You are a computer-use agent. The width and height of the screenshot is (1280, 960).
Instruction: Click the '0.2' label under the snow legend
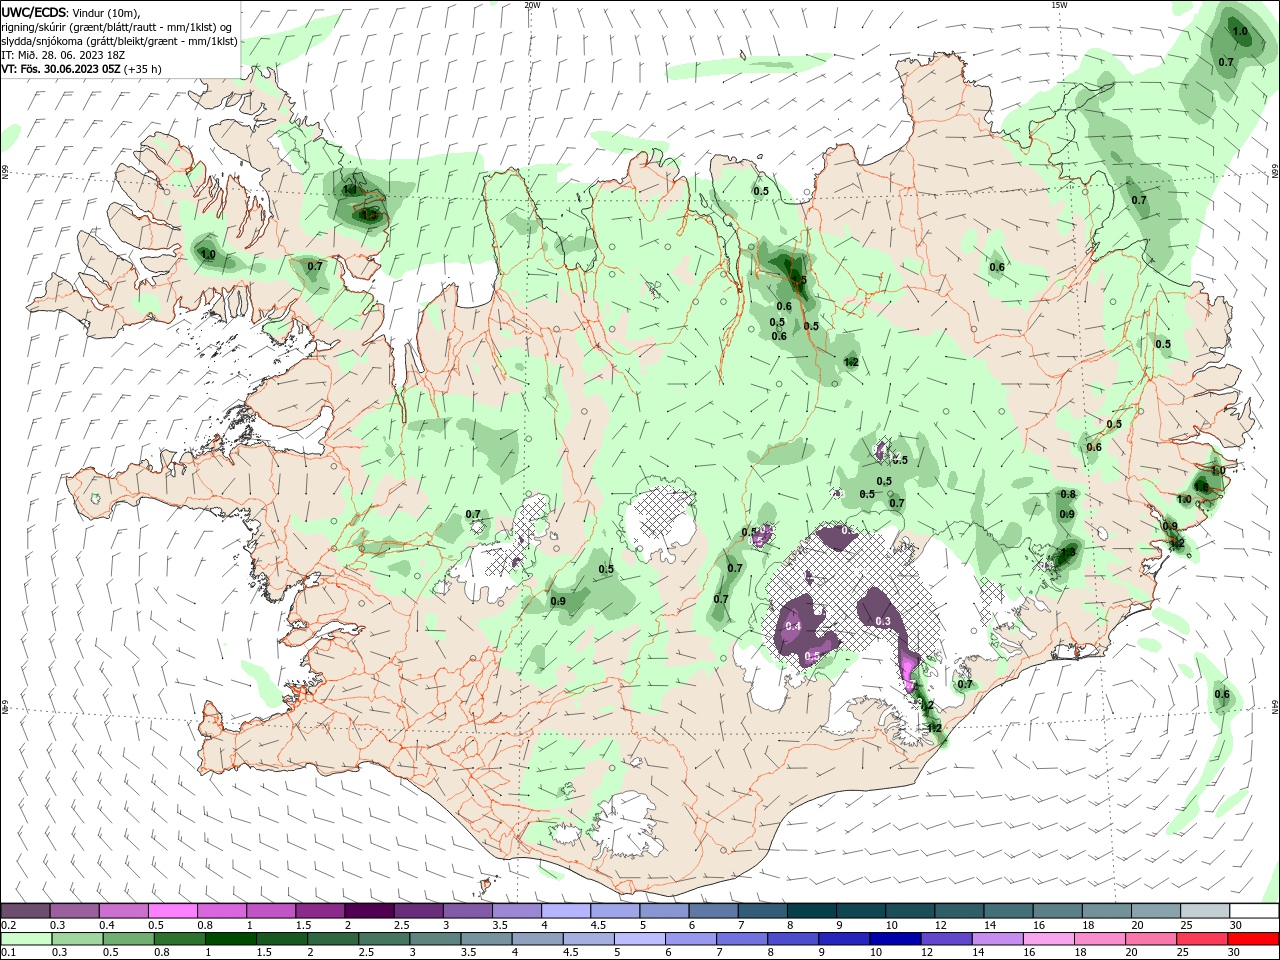[x=8, y=925]
